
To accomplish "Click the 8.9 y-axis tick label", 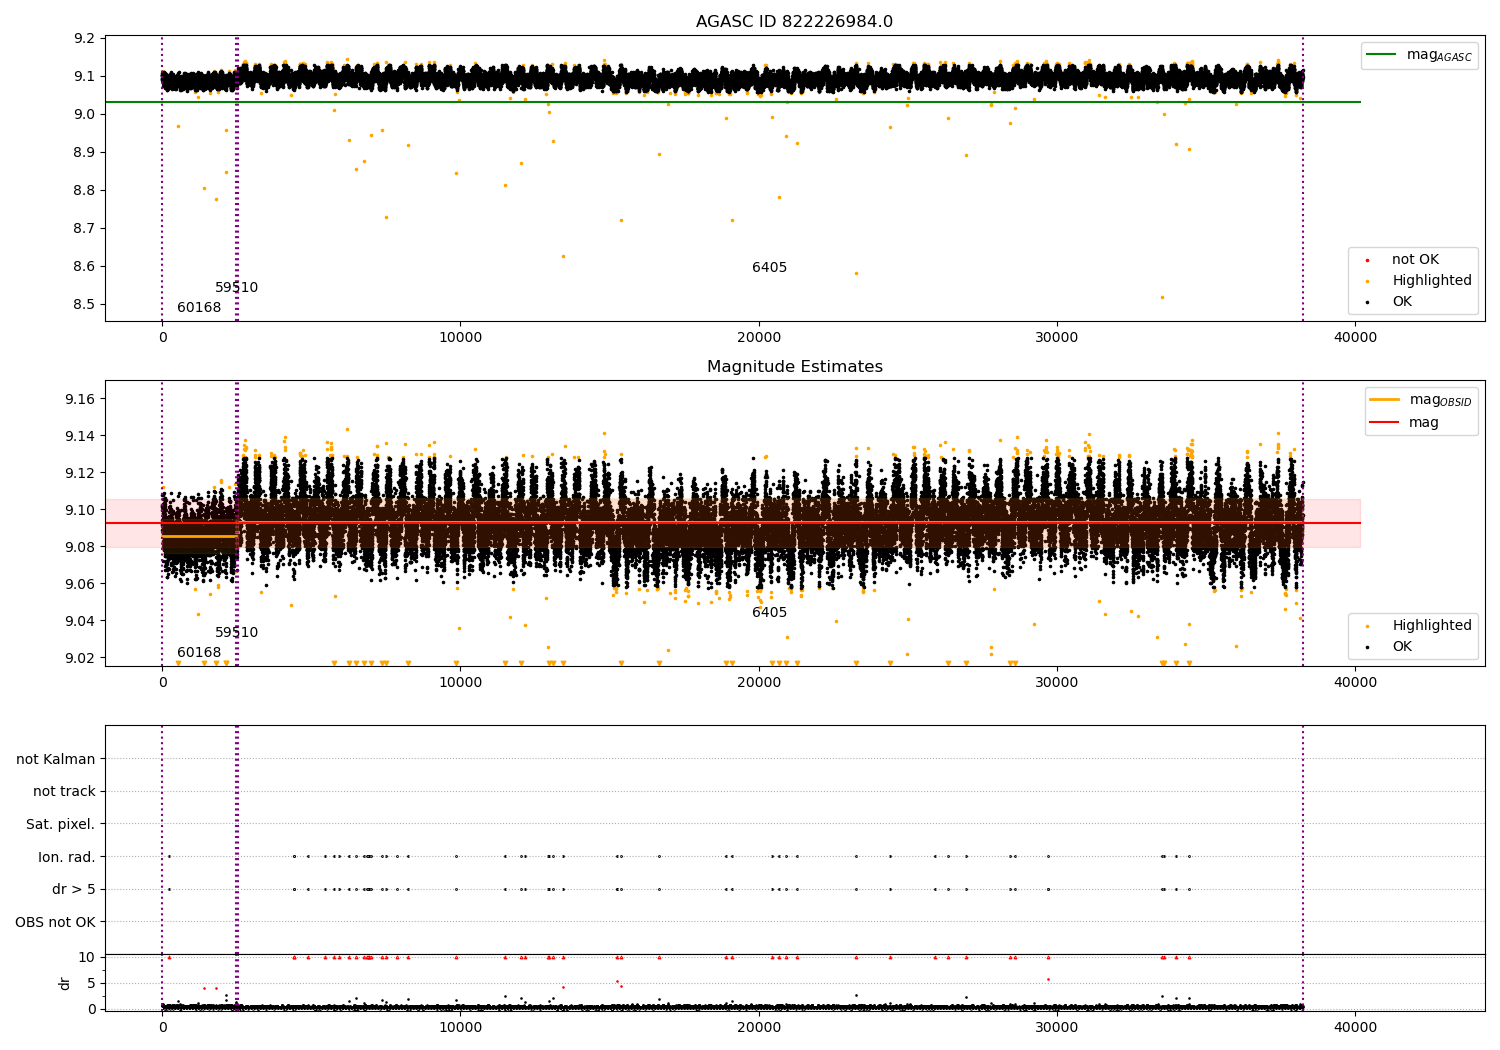I will pyautogui.click(x=85, y=153).
